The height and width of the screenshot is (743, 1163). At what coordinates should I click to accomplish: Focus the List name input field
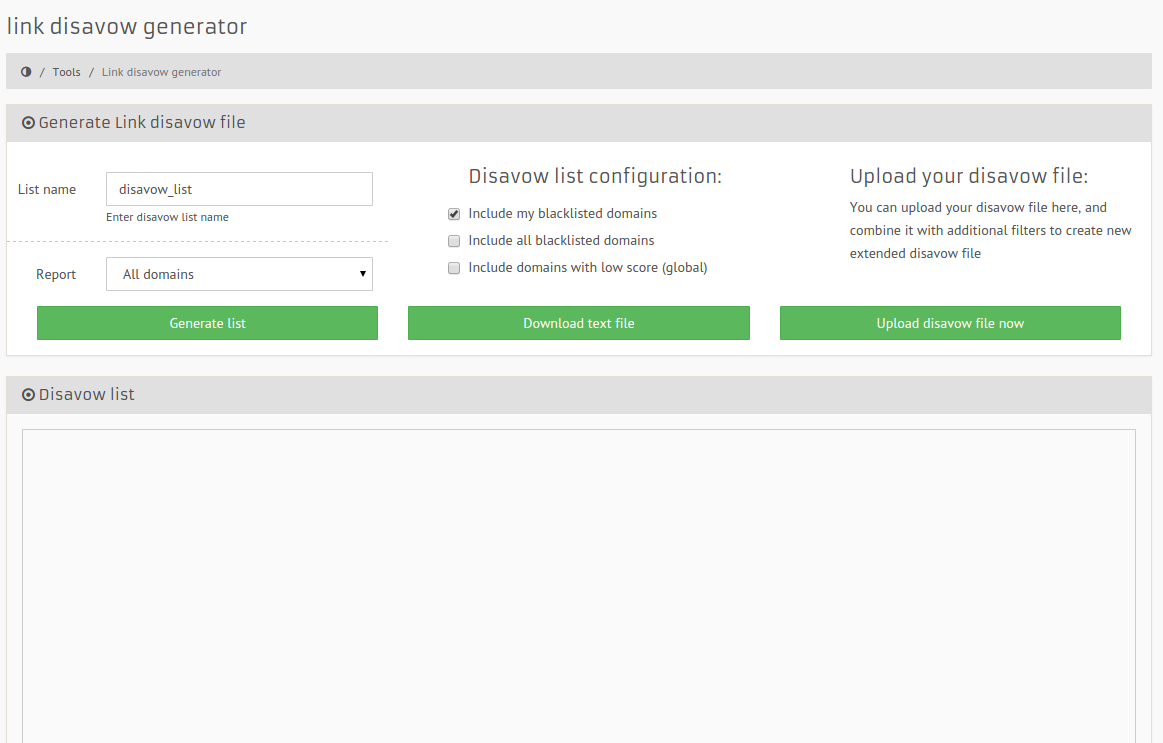point(238,189)
